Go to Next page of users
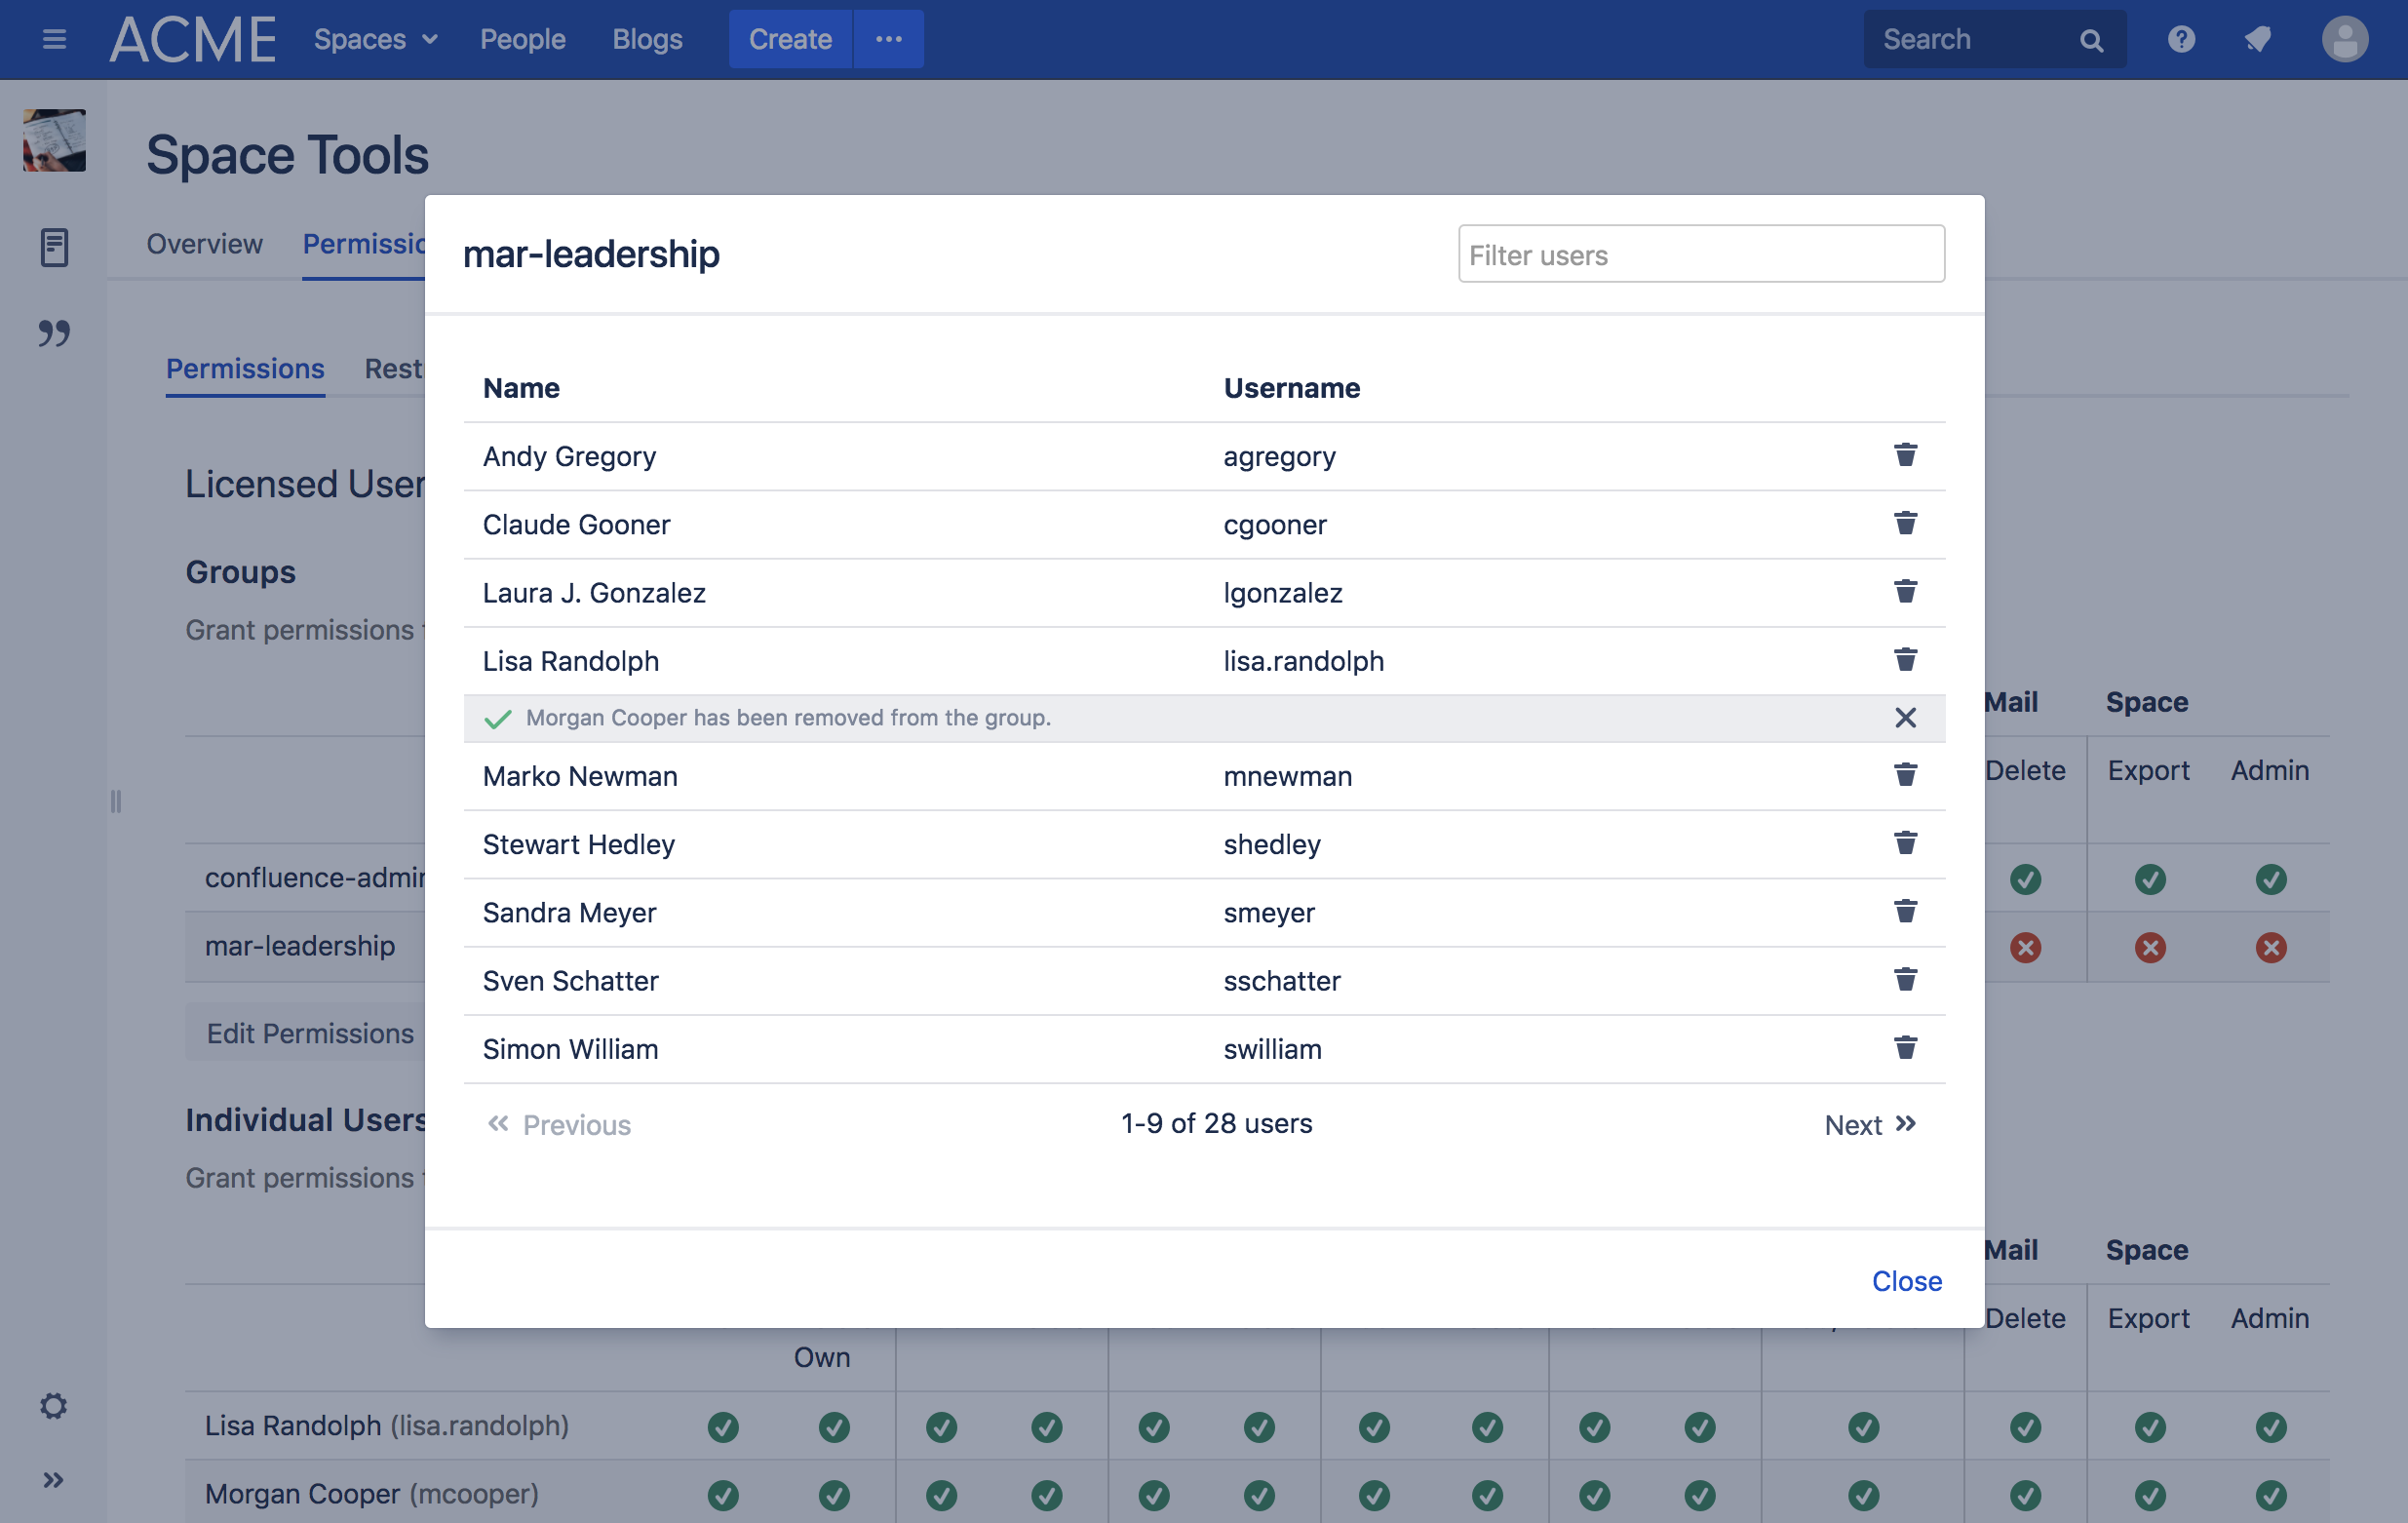Image resolution: width=2408 pixels, height=1523 pixels. pyautogui.click(x=1869, y=1125)
